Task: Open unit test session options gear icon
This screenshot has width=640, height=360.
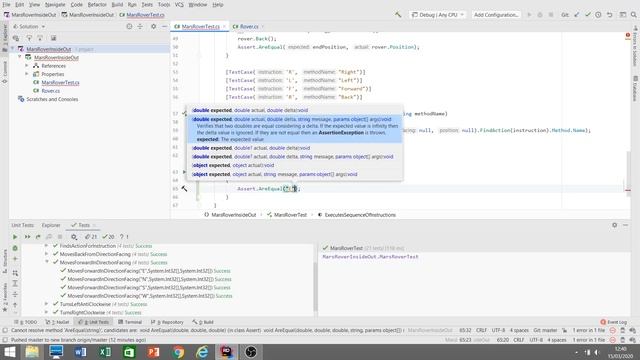Action: 74,237
